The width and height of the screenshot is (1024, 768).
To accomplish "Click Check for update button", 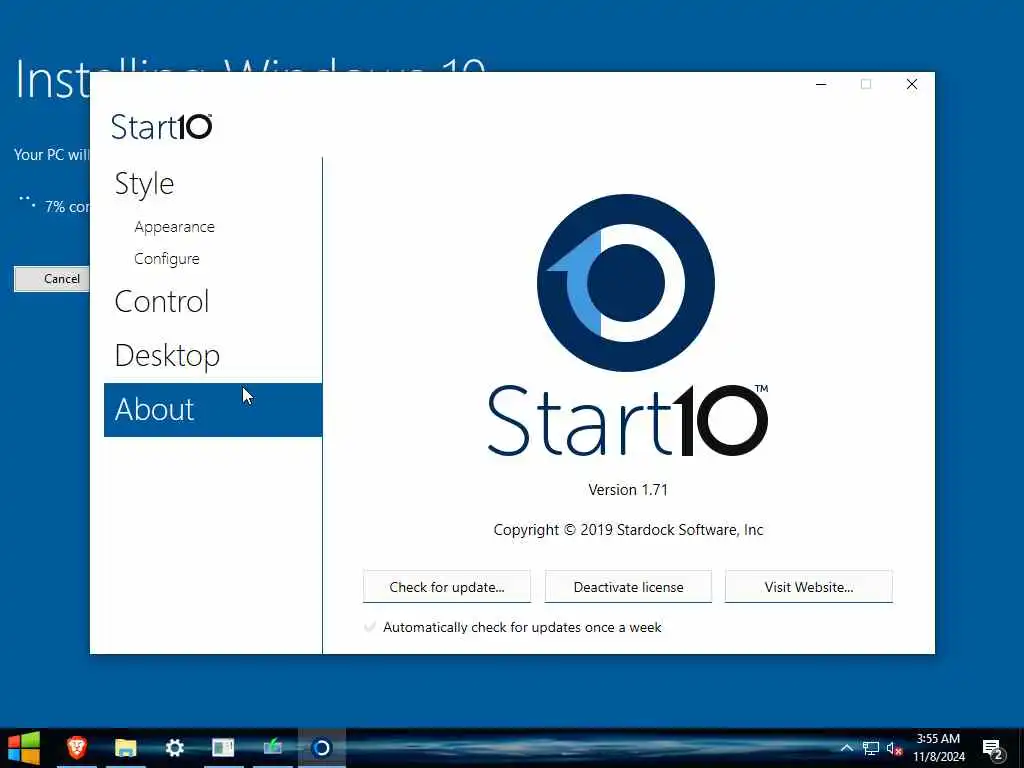I will (x=447, y=586).
